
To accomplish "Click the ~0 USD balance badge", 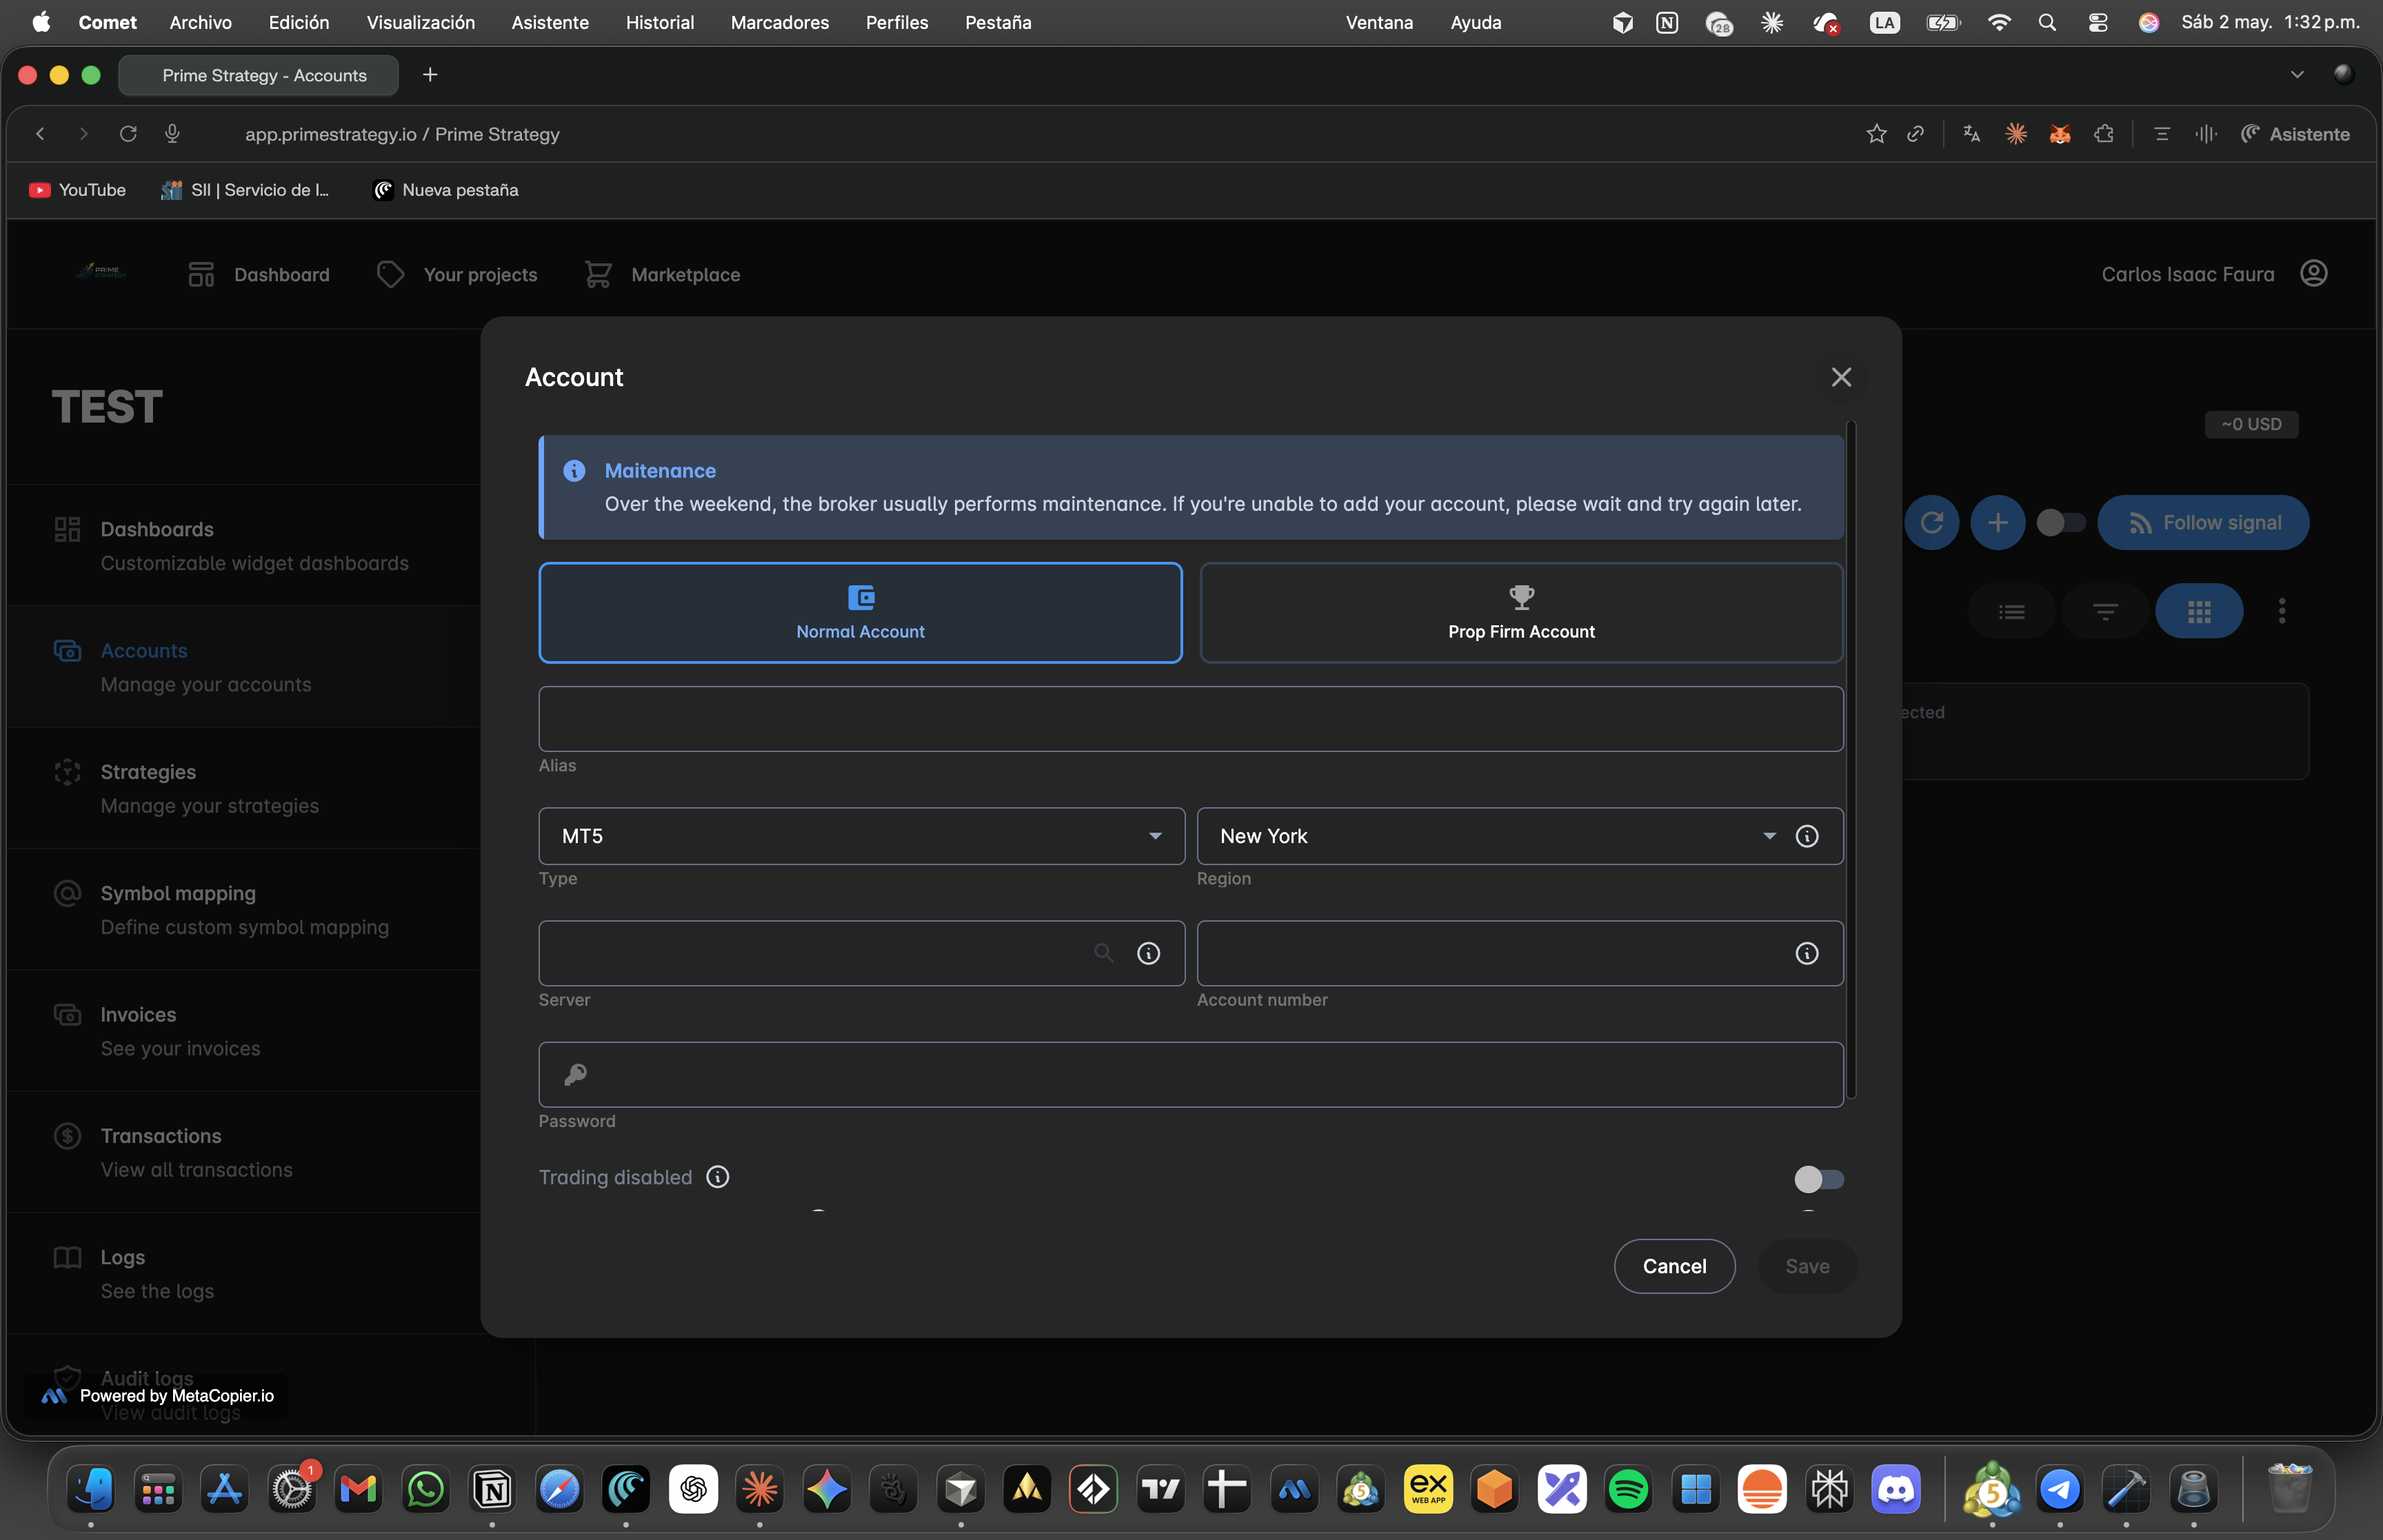I will click(x=2251, y=424).
